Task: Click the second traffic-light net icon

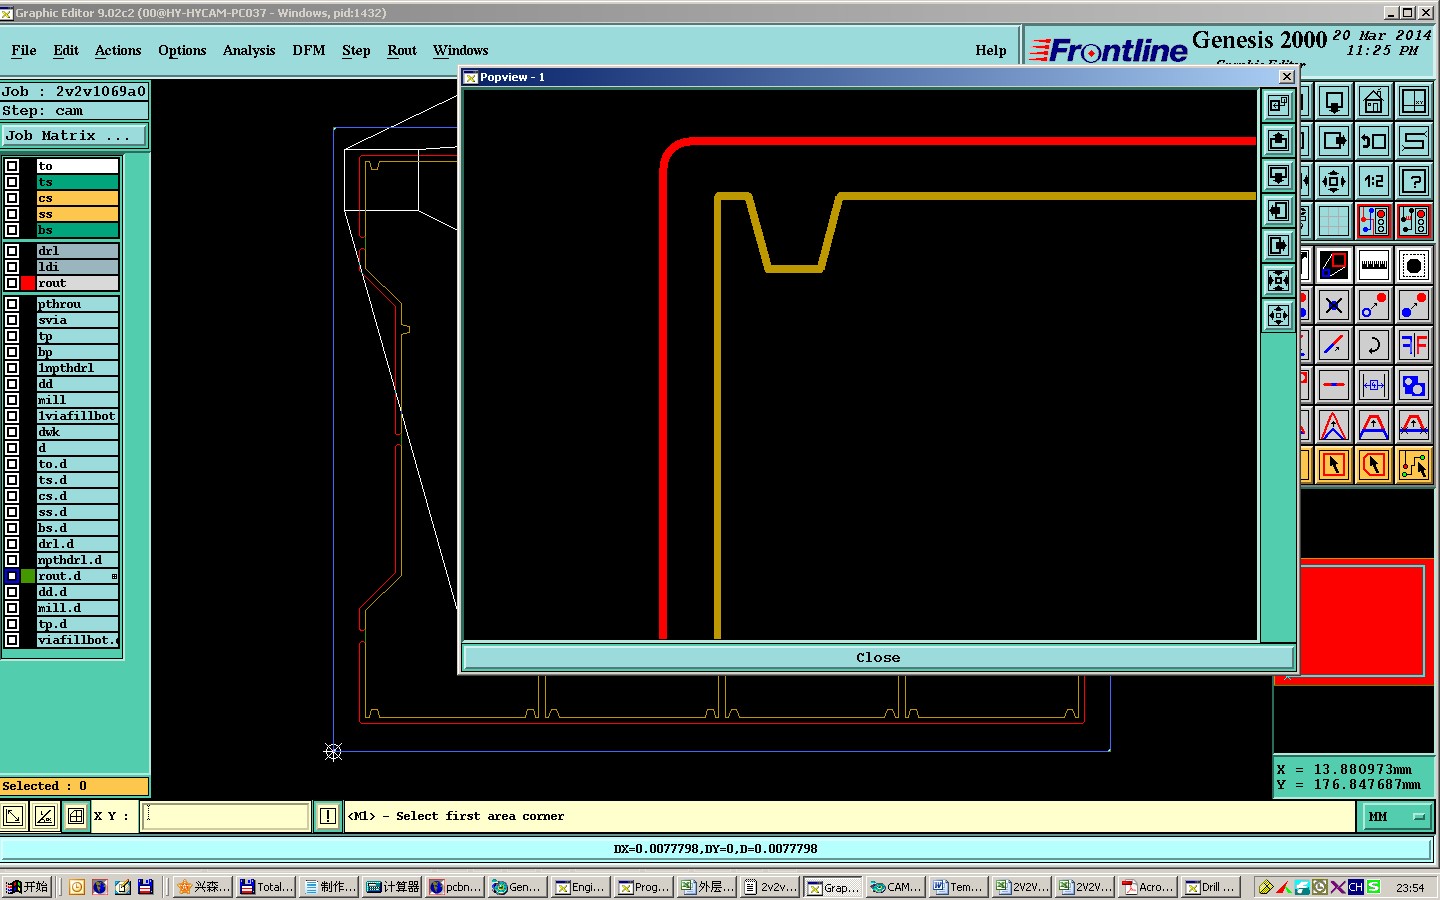Action: [1414, 220]
